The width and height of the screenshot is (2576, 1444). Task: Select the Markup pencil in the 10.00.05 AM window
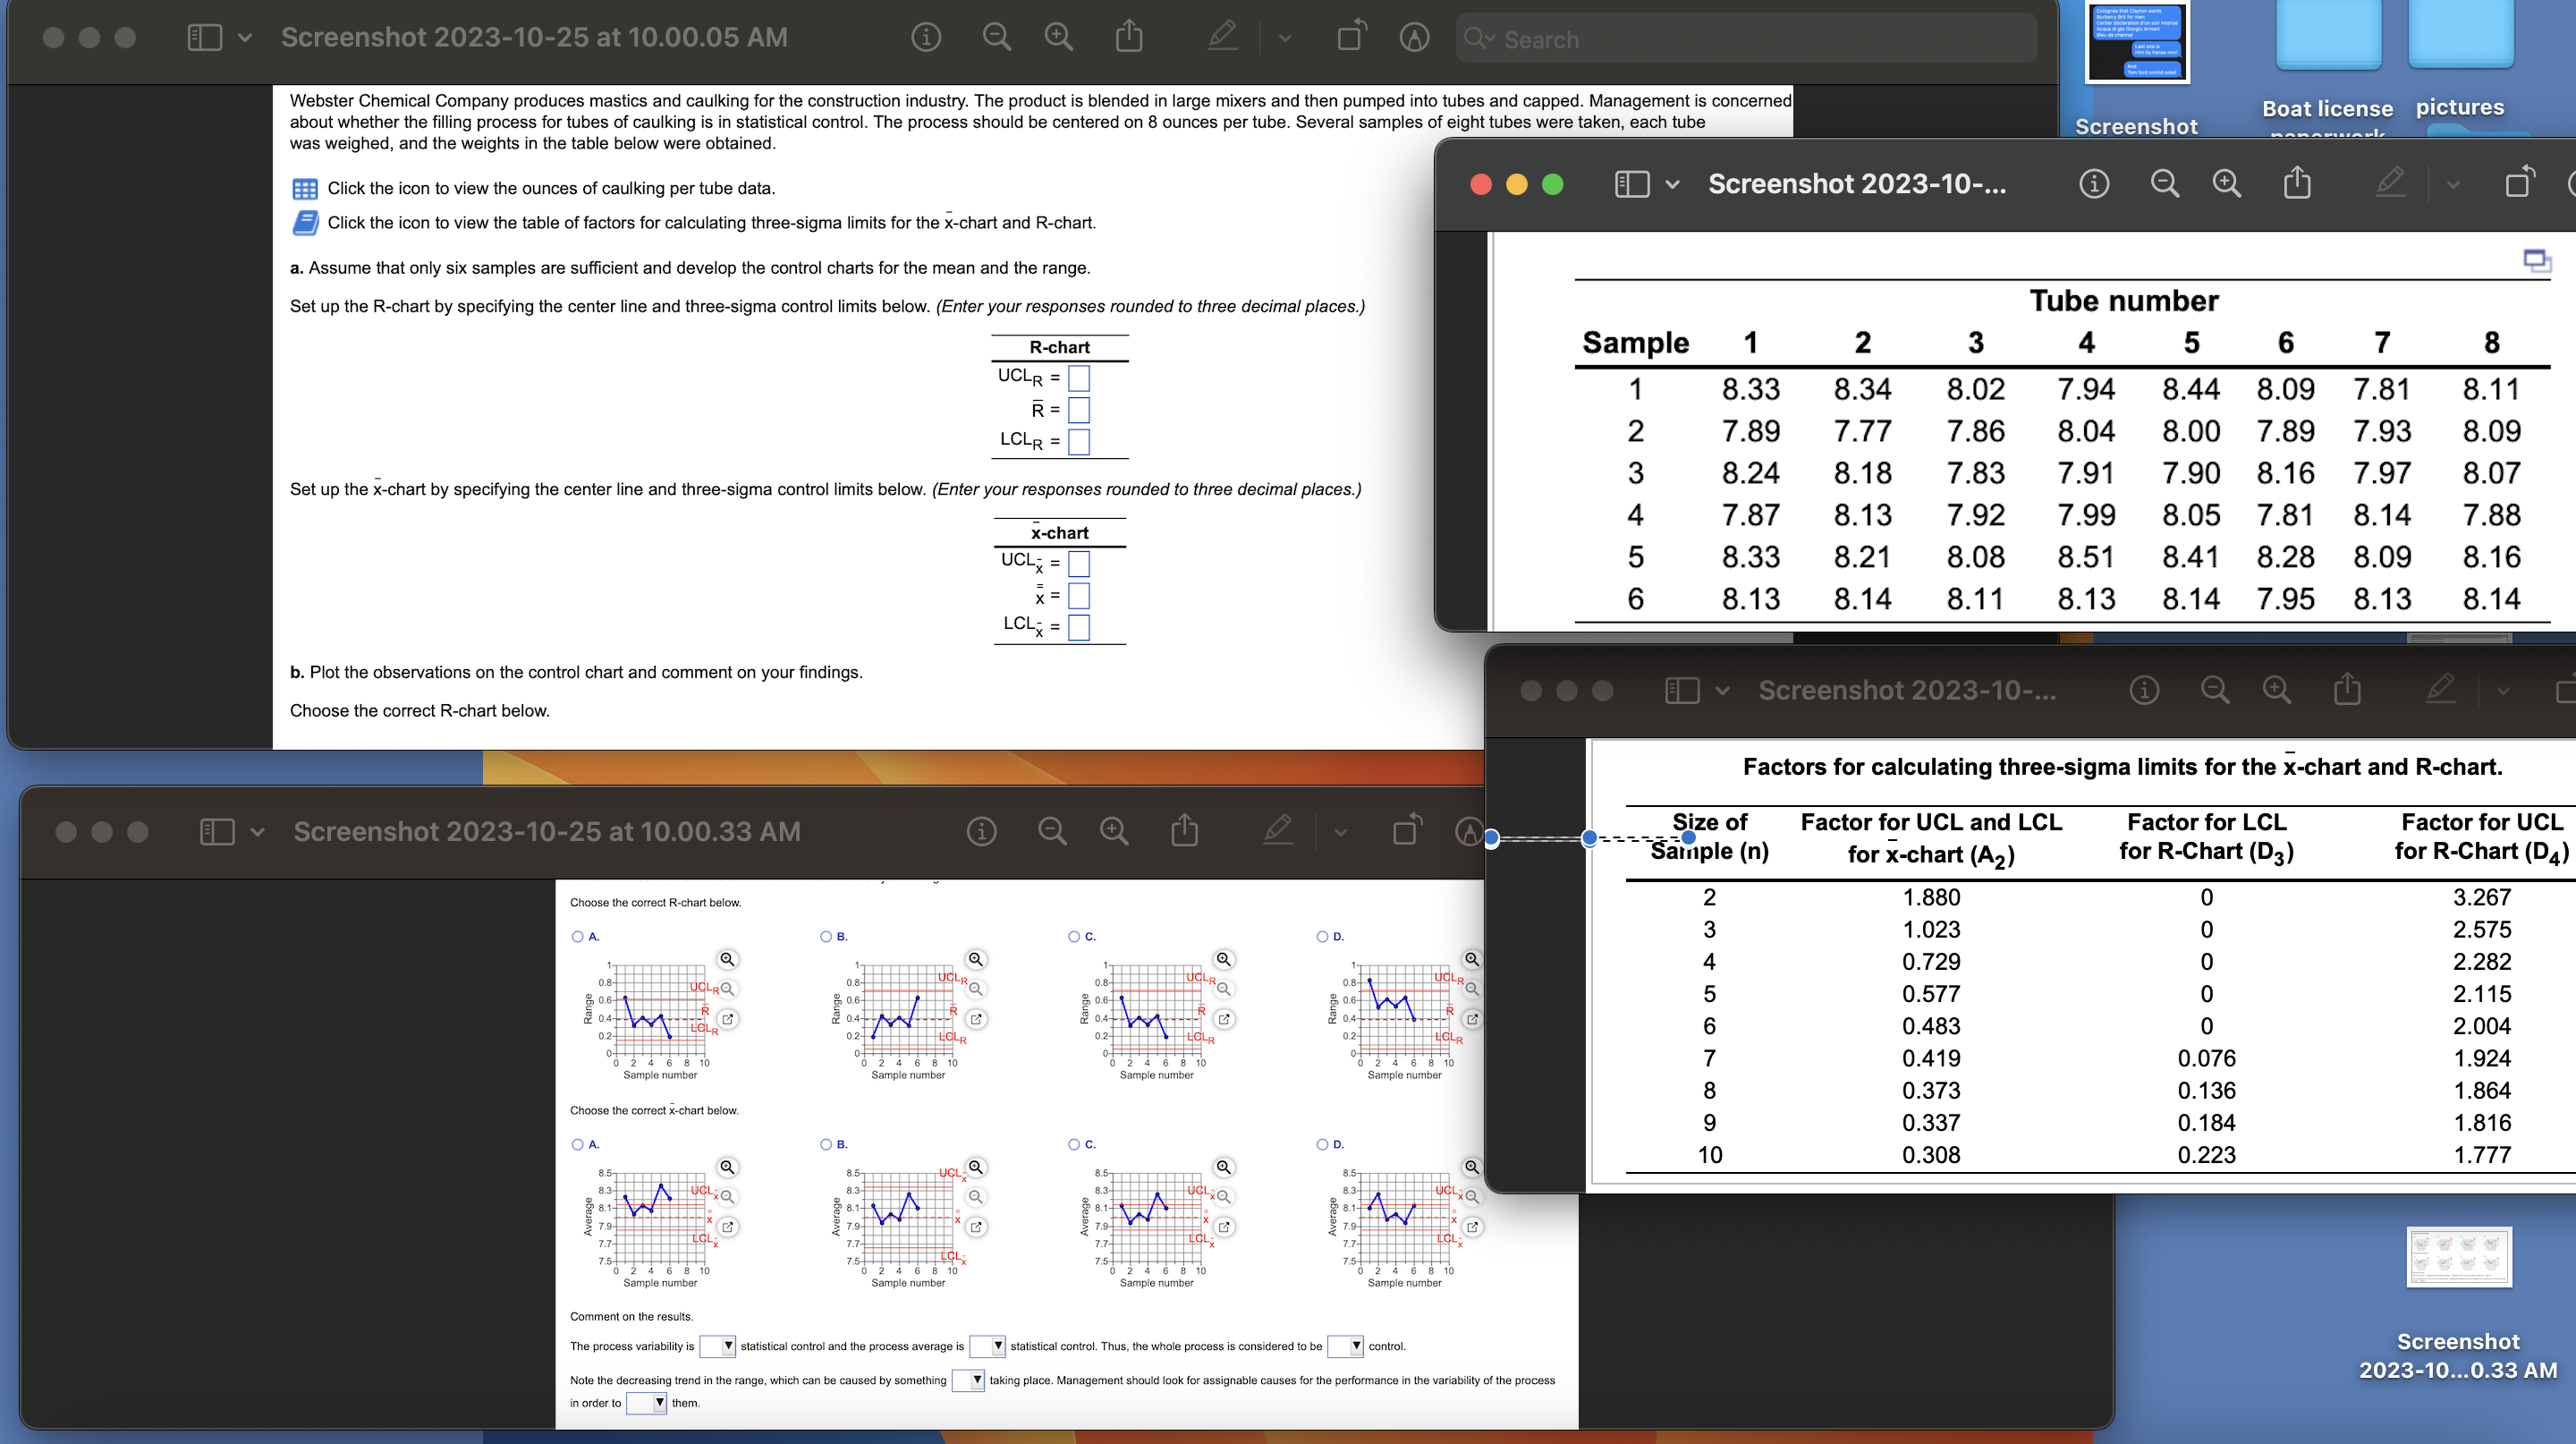(1221, 37)
